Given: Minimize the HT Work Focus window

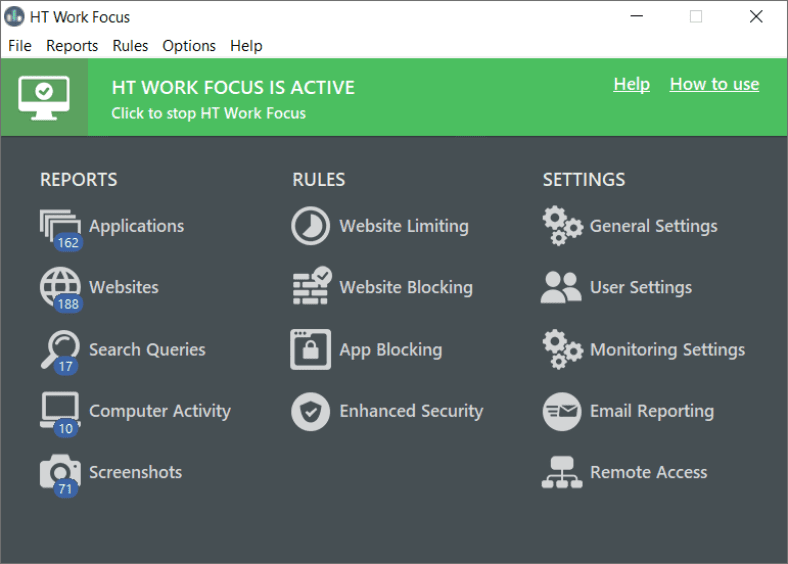Looking at the screenshot, I should click(x=637, y=17).
